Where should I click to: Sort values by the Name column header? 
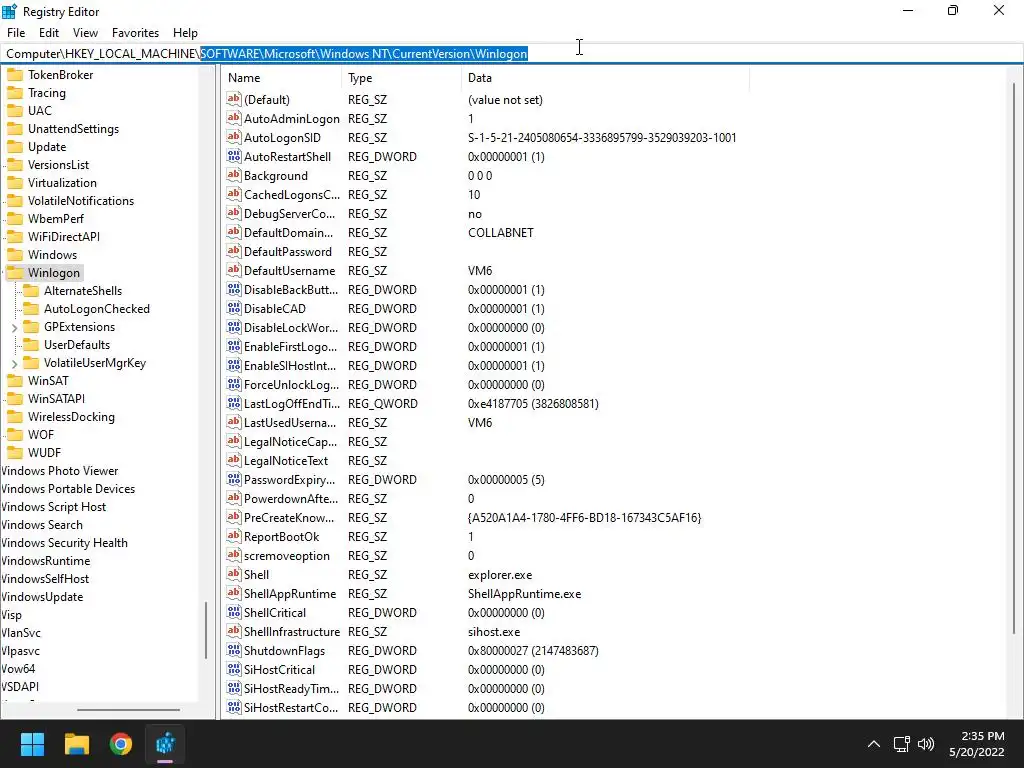click(281, 78)
